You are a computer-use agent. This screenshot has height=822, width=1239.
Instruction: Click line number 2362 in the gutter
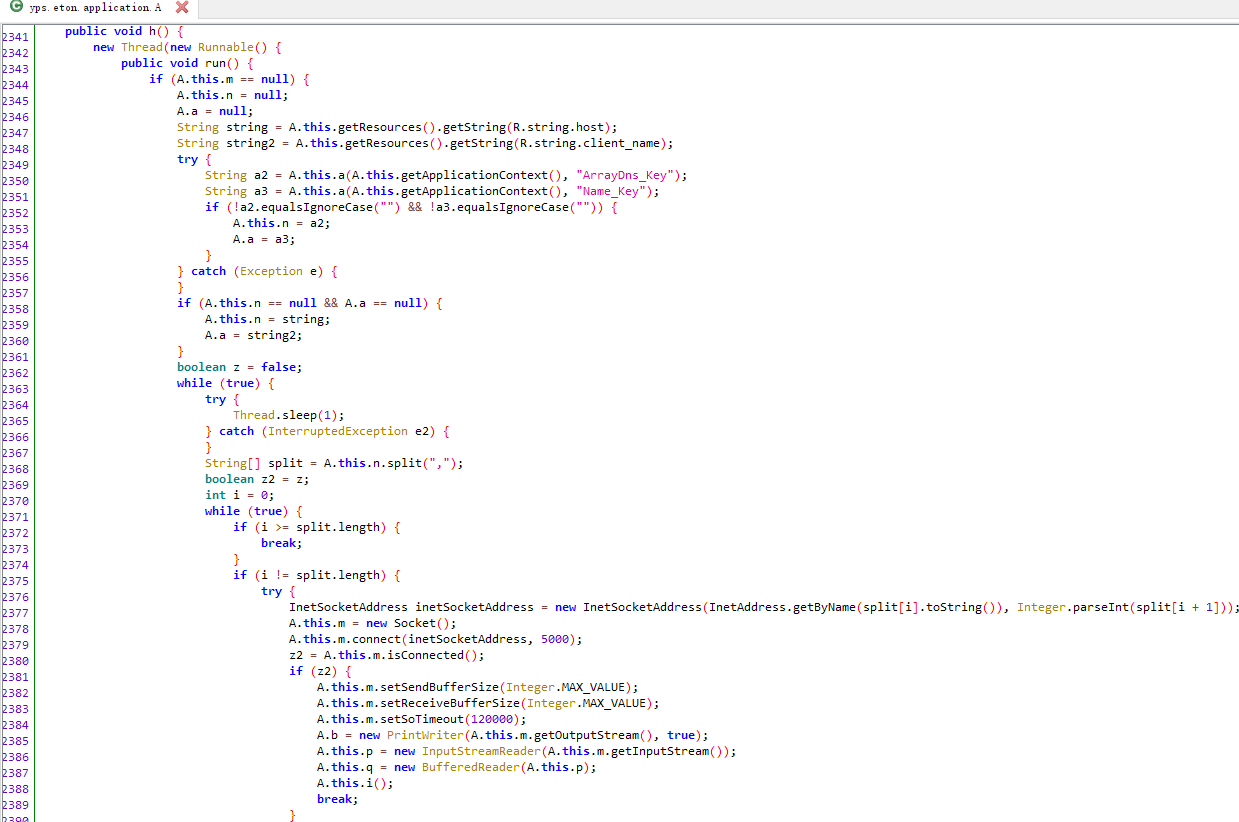click(16, 373)
